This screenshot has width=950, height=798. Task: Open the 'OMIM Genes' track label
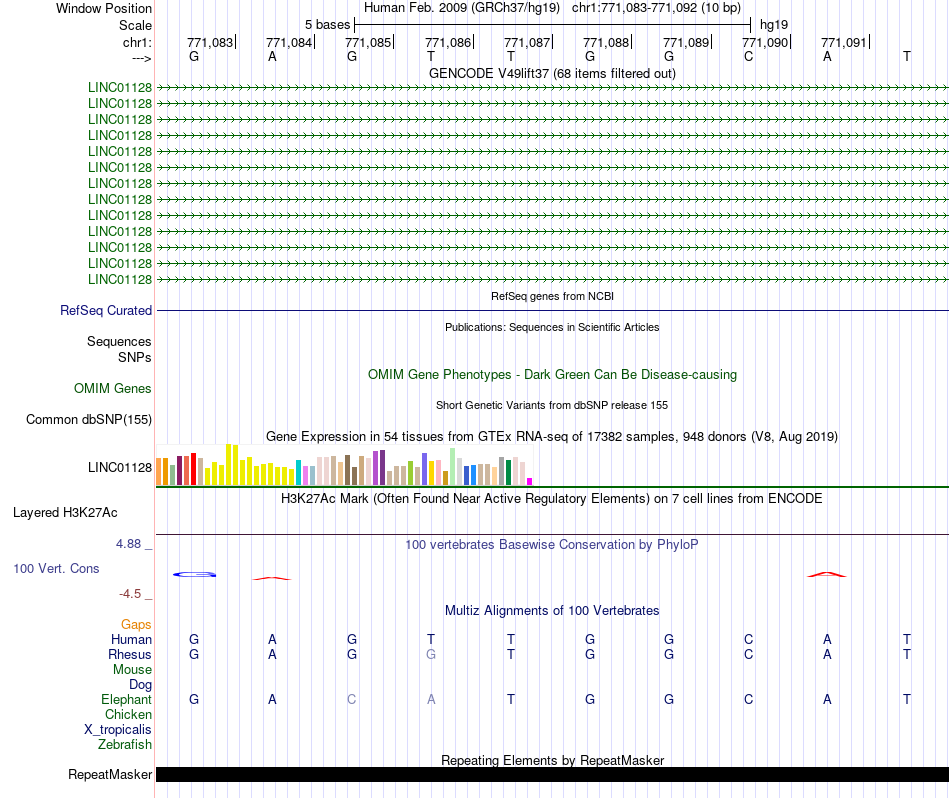coord(112,388)
